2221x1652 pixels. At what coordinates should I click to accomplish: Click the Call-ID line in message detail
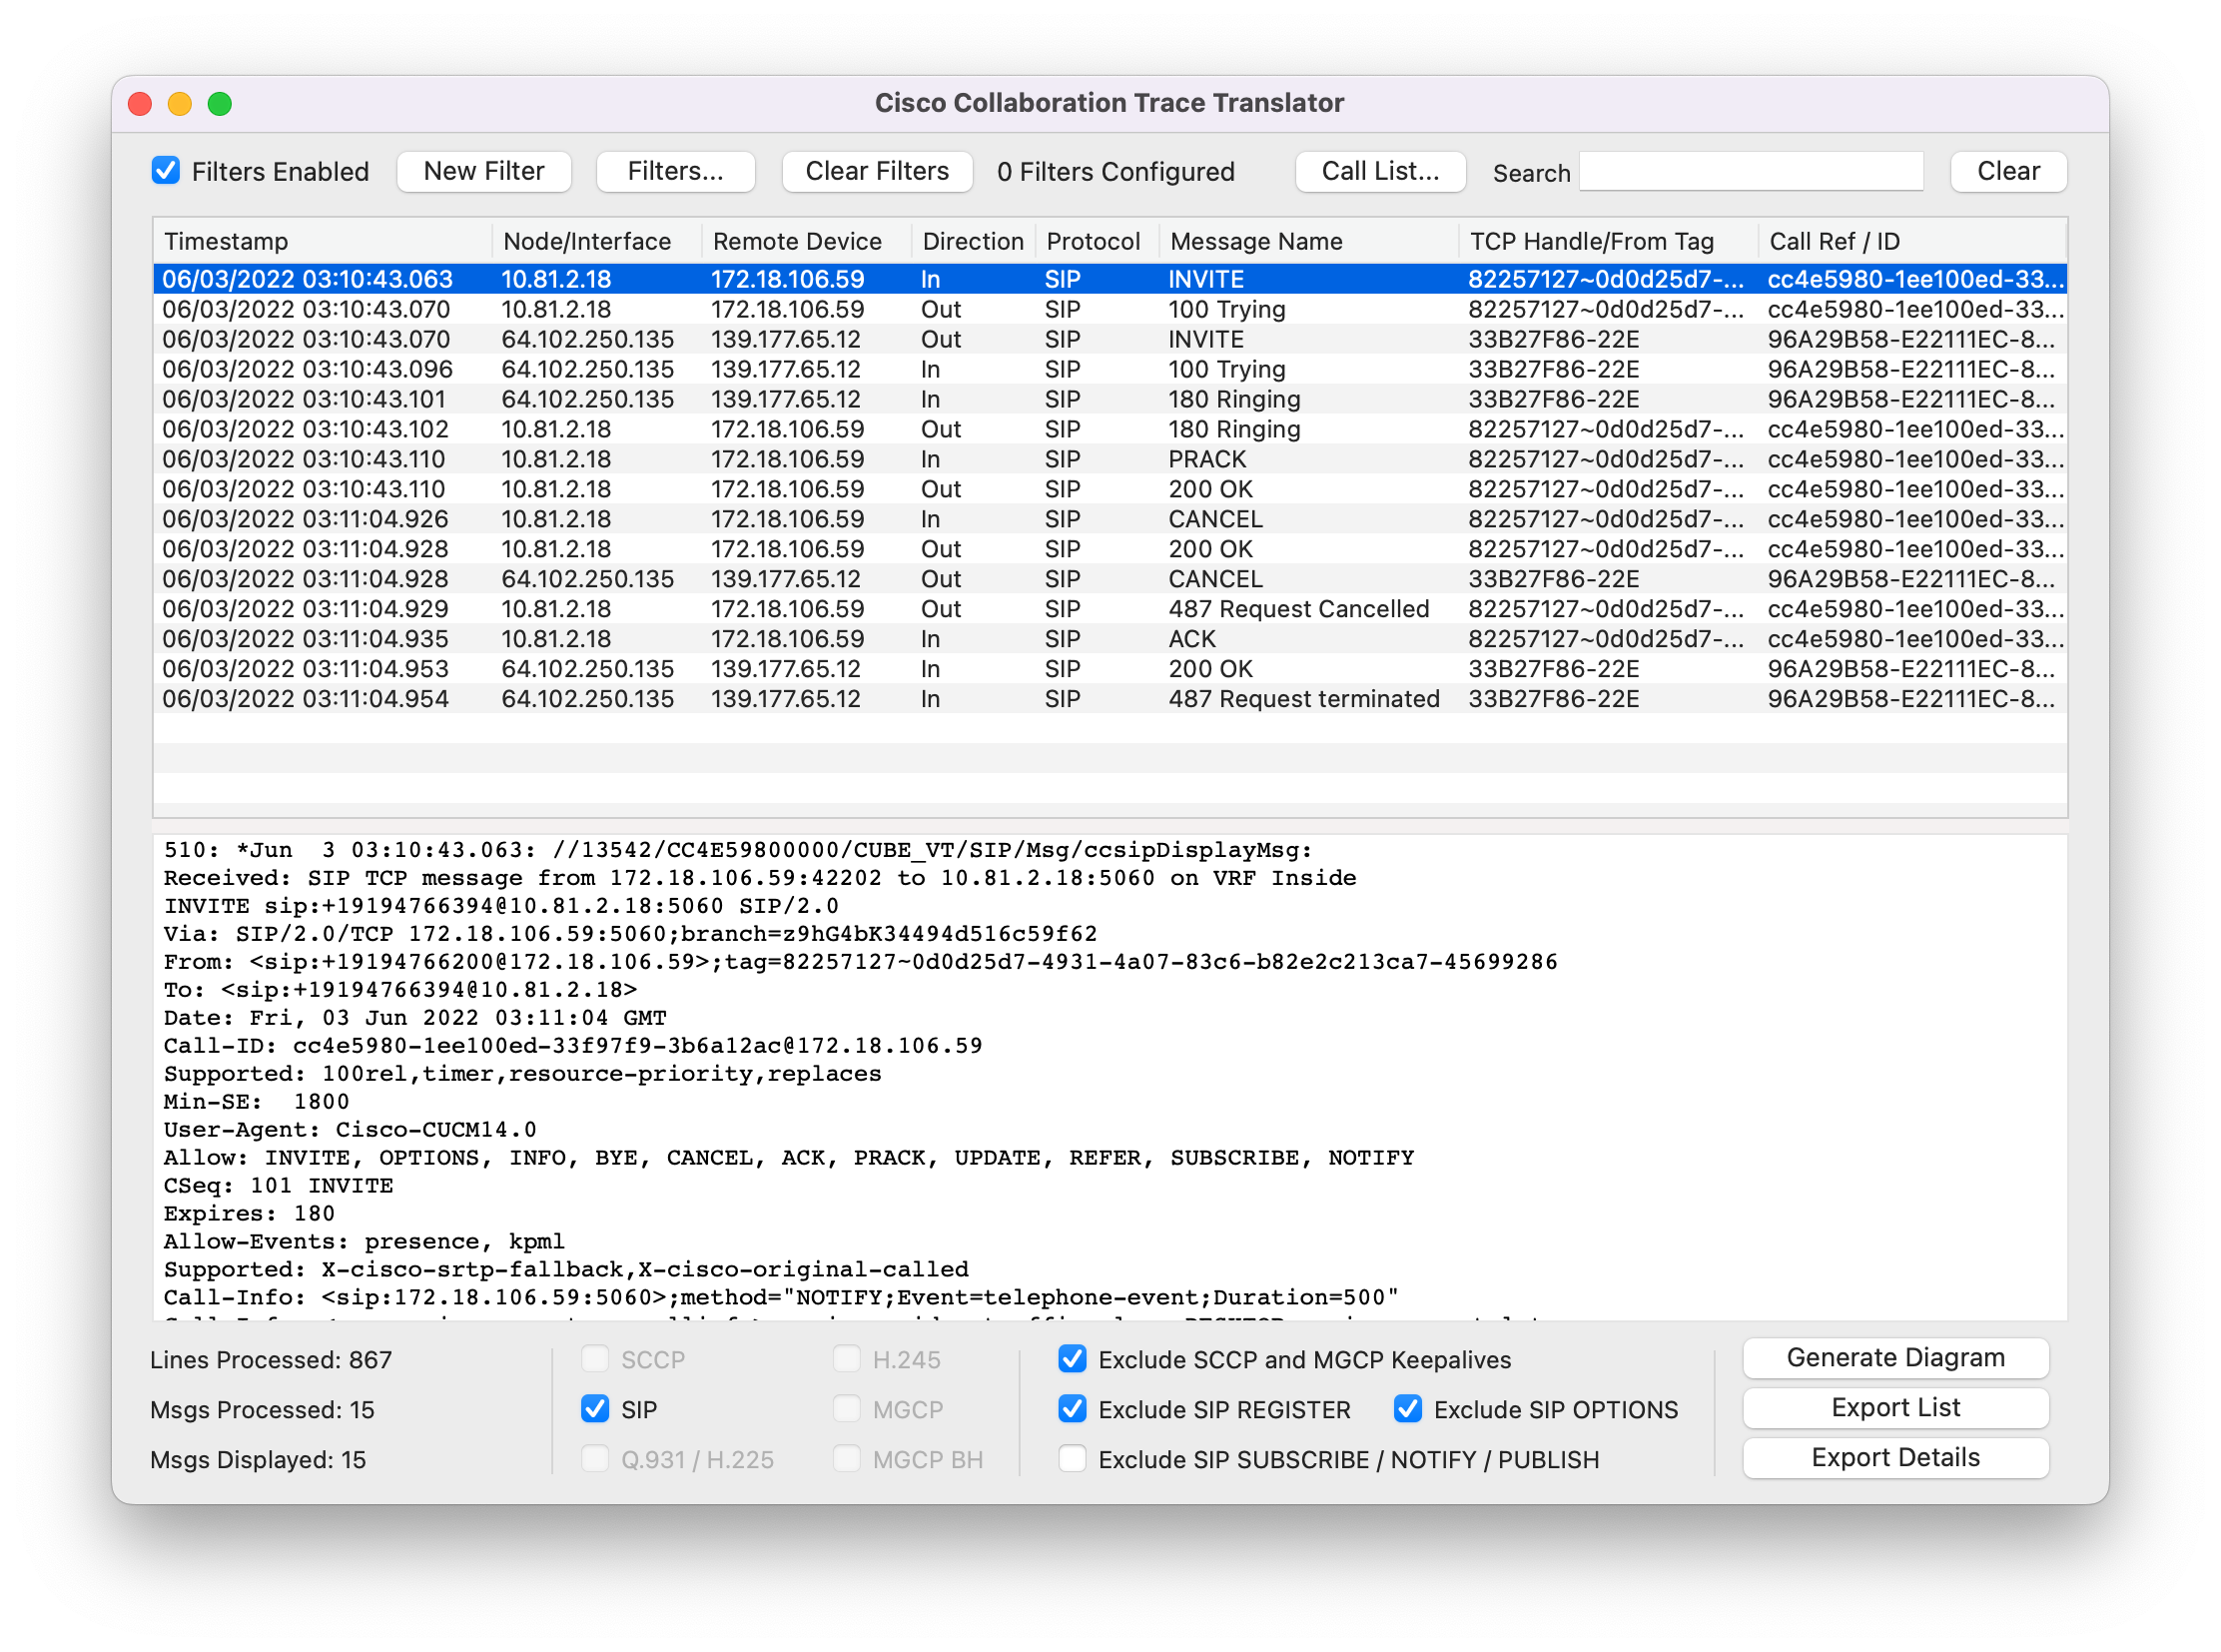coord(573,1046)
